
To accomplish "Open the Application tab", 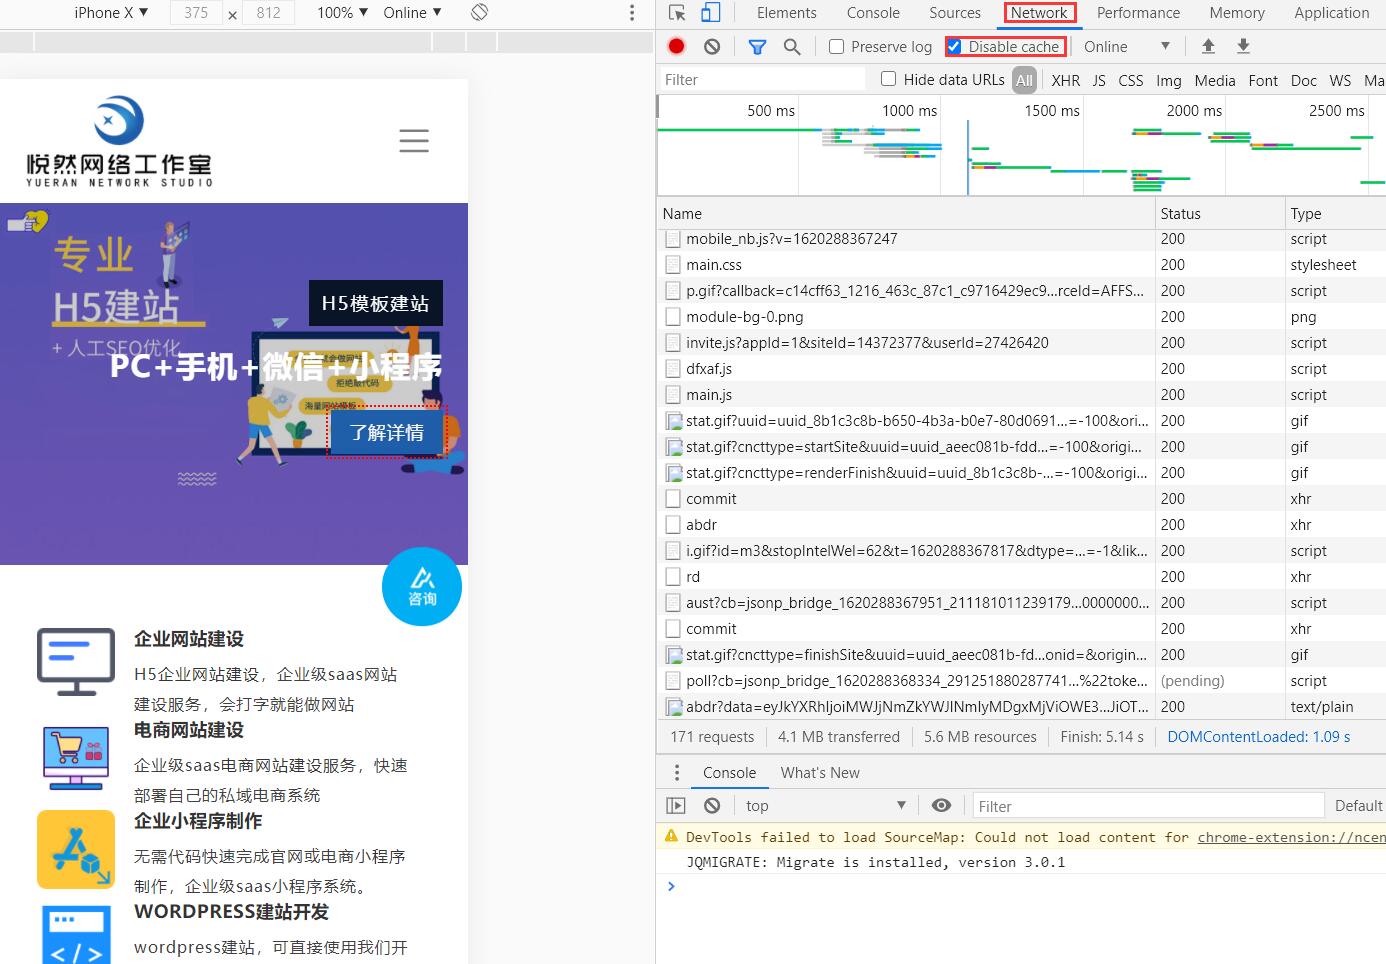I will (1331, 13).
